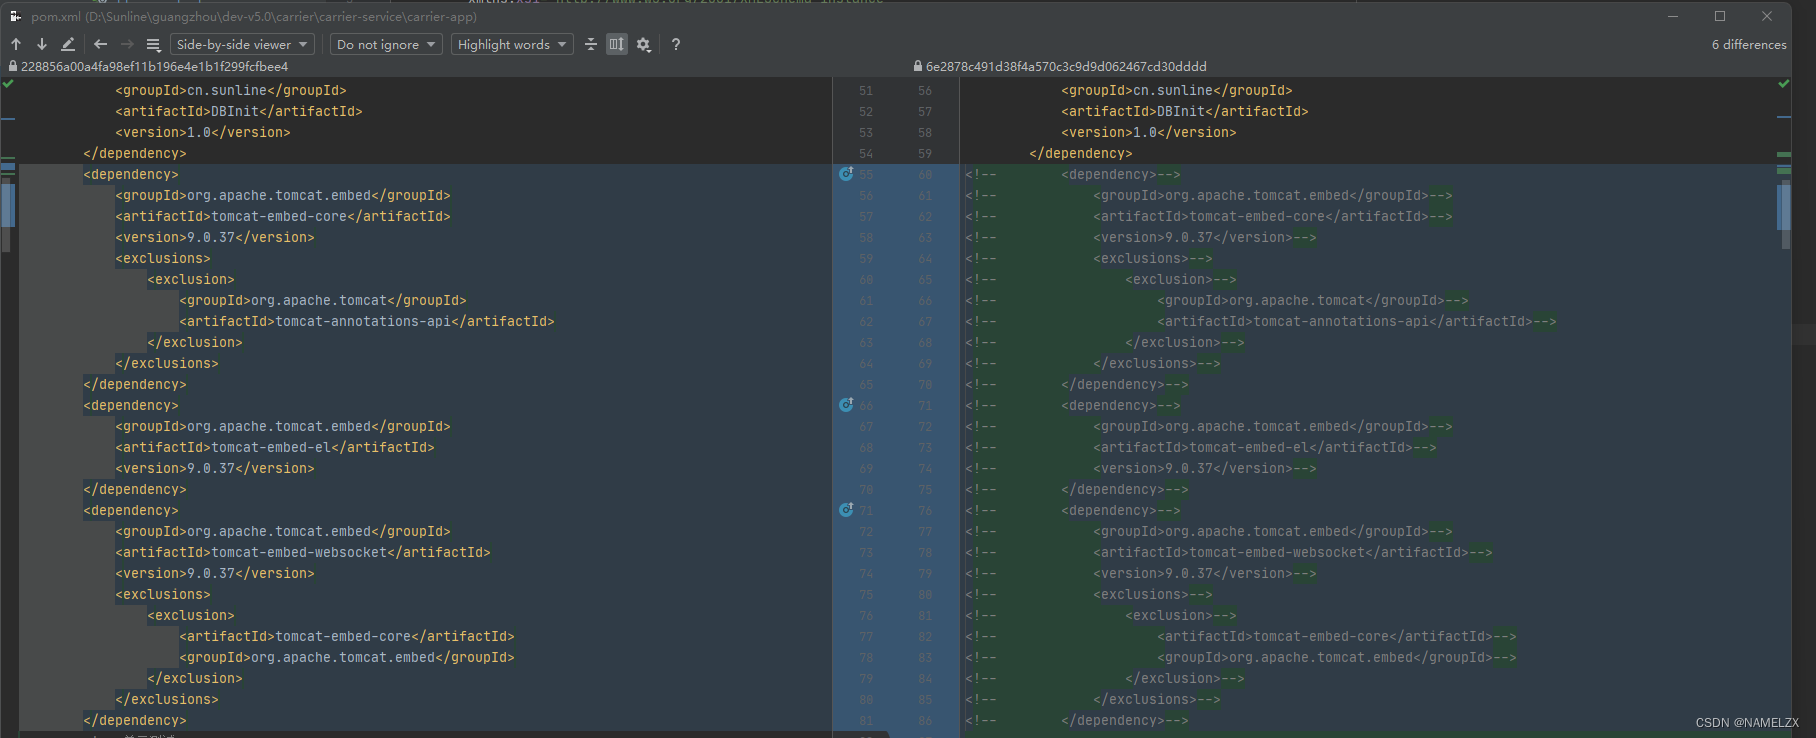Click gutter override icon at line 55
The height and width of the screenshot is (738, 1816).
pos(846,174)
